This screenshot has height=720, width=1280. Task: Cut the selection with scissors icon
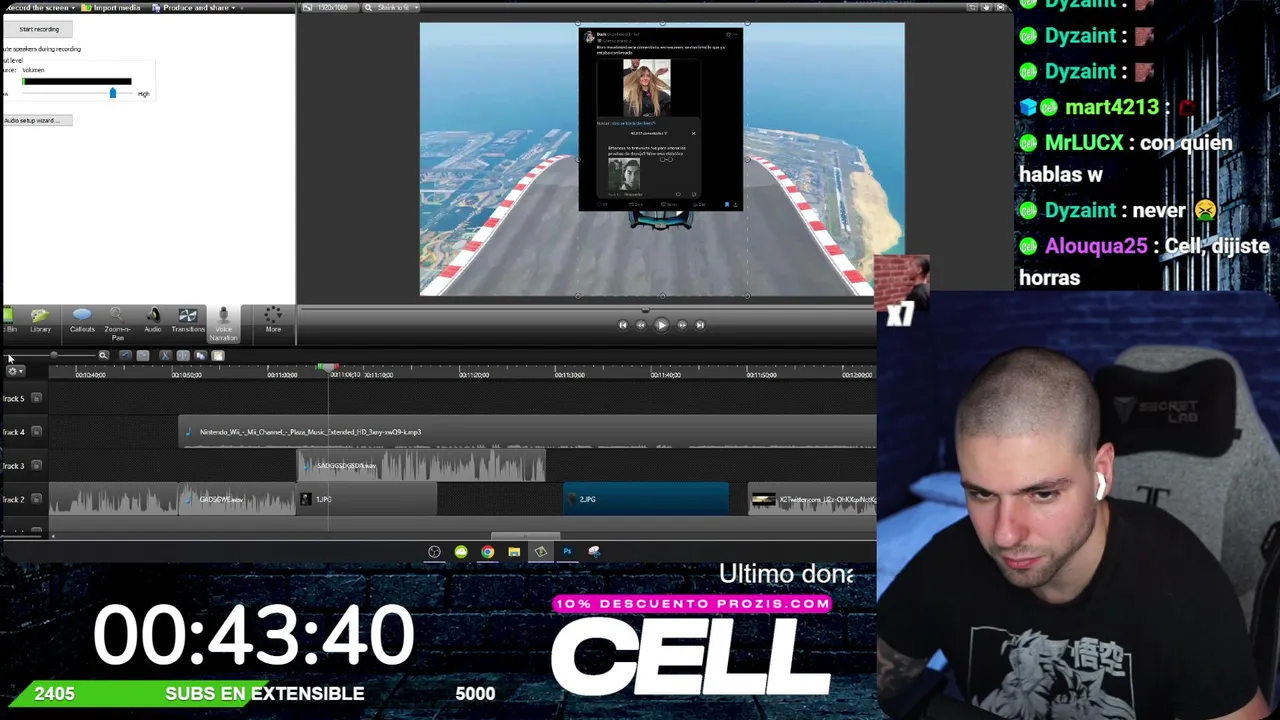(165, 355)
